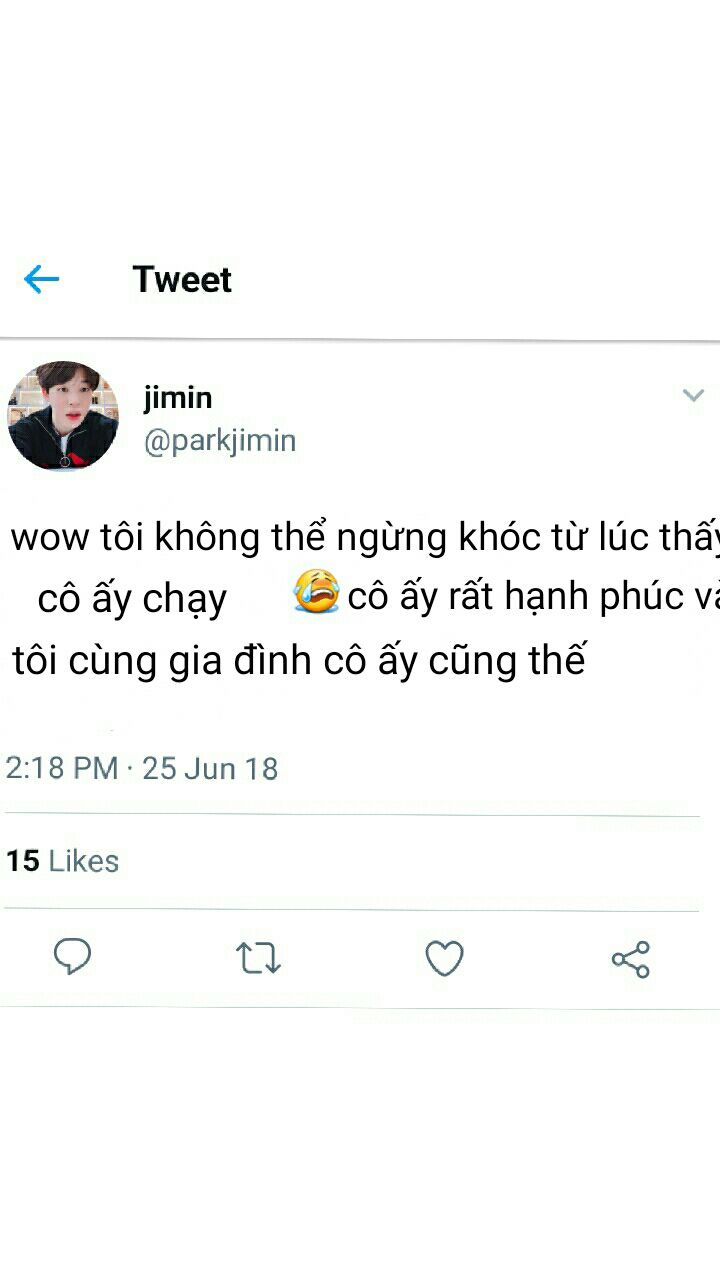Viewport: 720px width, 1280px height.
Task: Tap the text "cô ấy chạy"
Action: coord(132,599)
